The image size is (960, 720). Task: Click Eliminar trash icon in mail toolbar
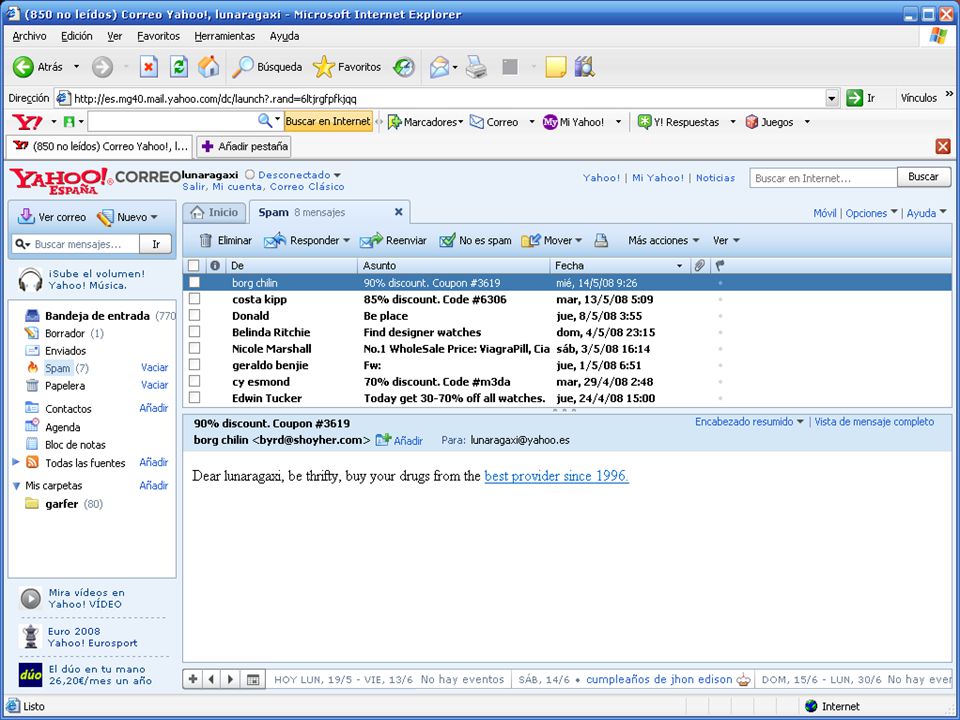coord(206,241)
